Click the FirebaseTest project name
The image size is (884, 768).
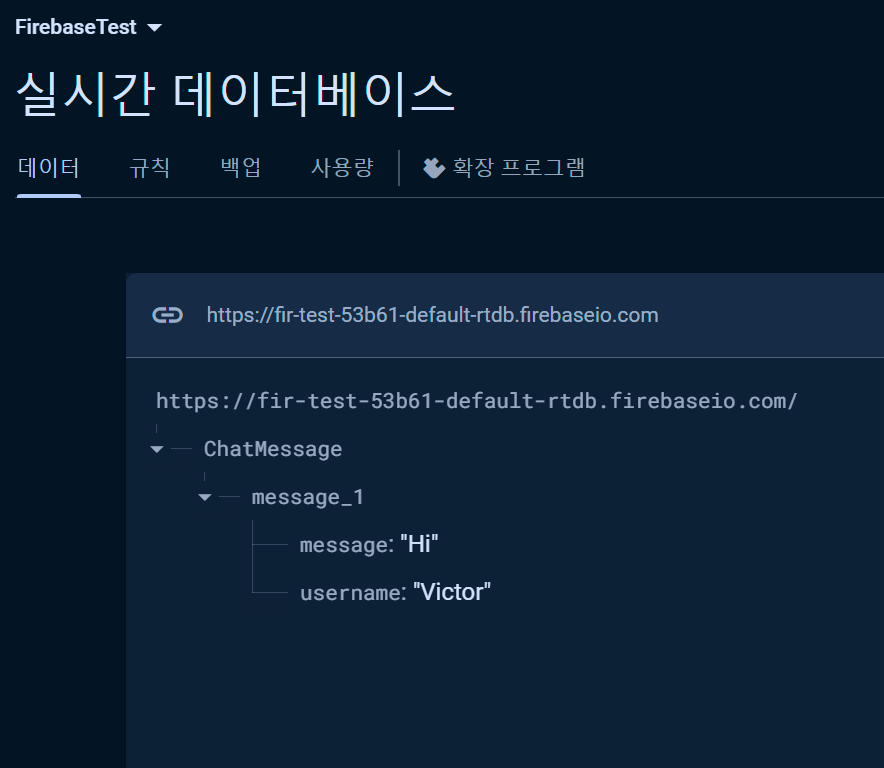76,27
